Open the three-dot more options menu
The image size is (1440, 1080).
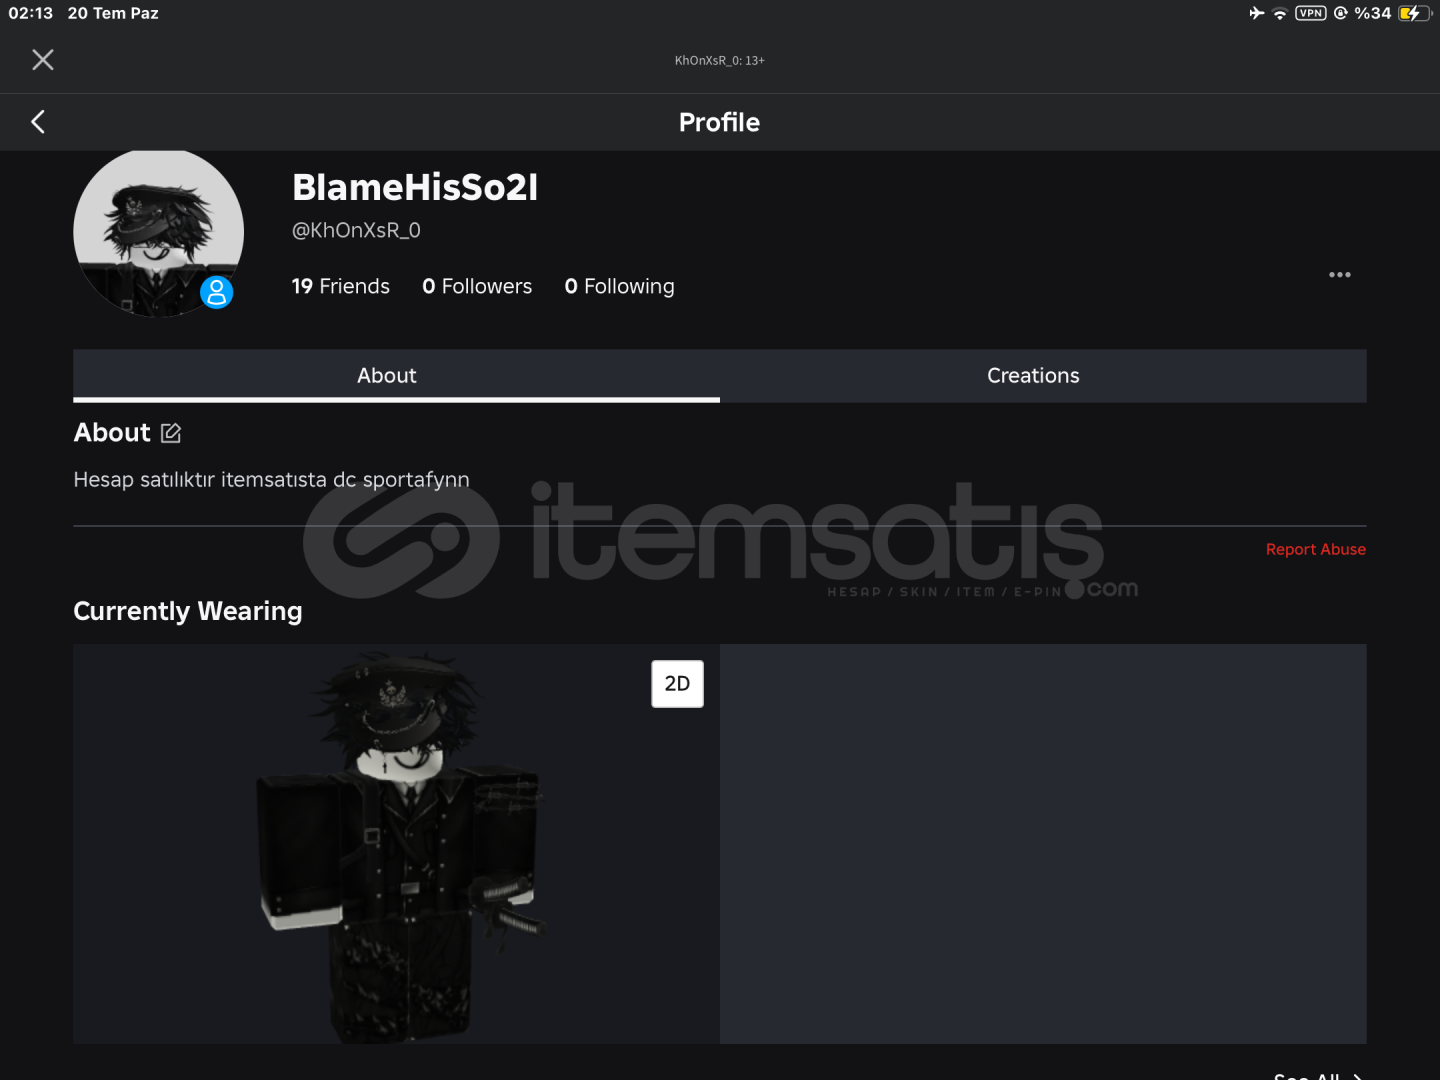[1340, 274]
